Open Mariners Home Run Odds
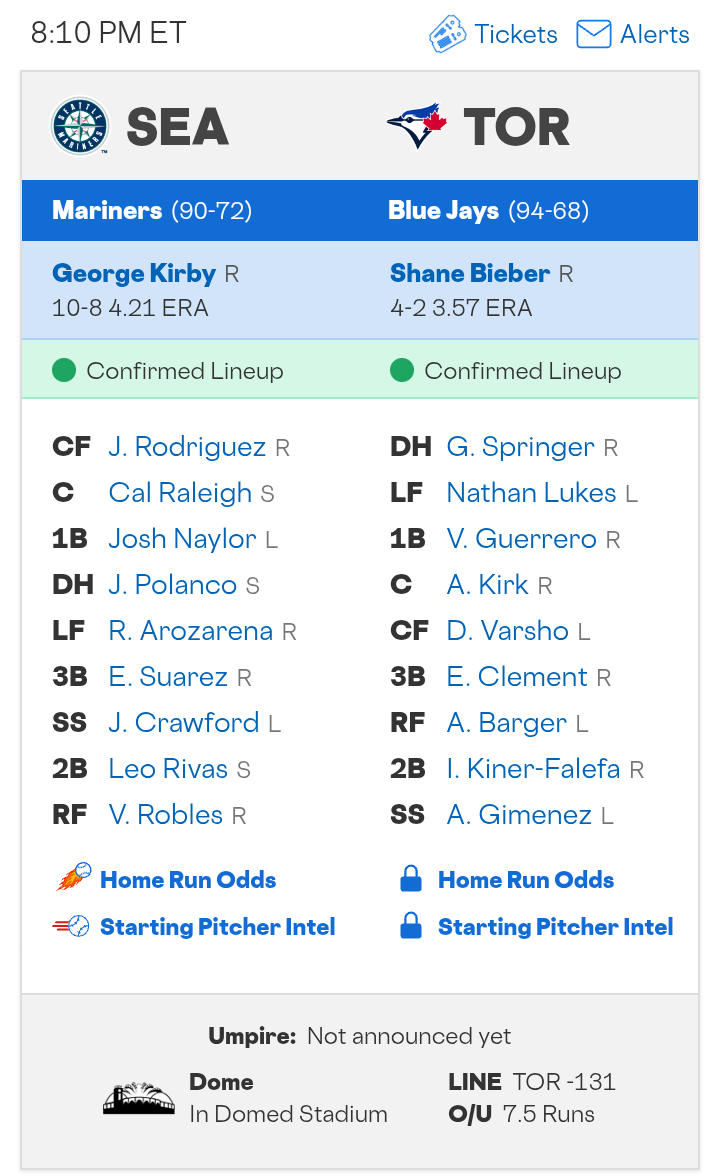The width and height of the screenshot is (720, 1176). [188, 880]
